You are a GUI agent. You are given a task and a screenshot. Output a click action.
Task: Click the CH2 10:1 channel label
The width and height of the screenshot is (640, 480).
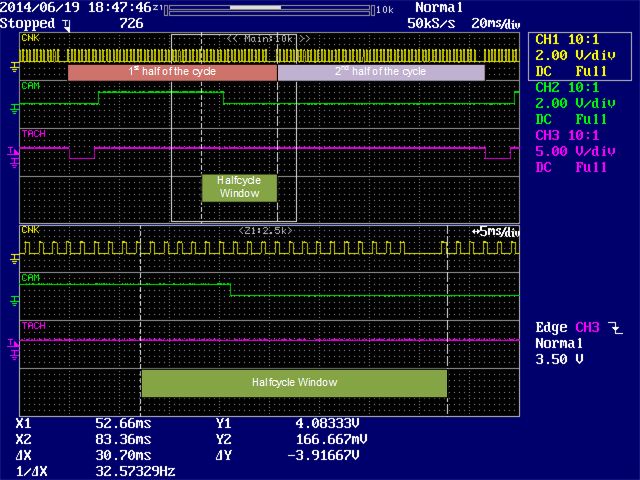click(567, 87)
